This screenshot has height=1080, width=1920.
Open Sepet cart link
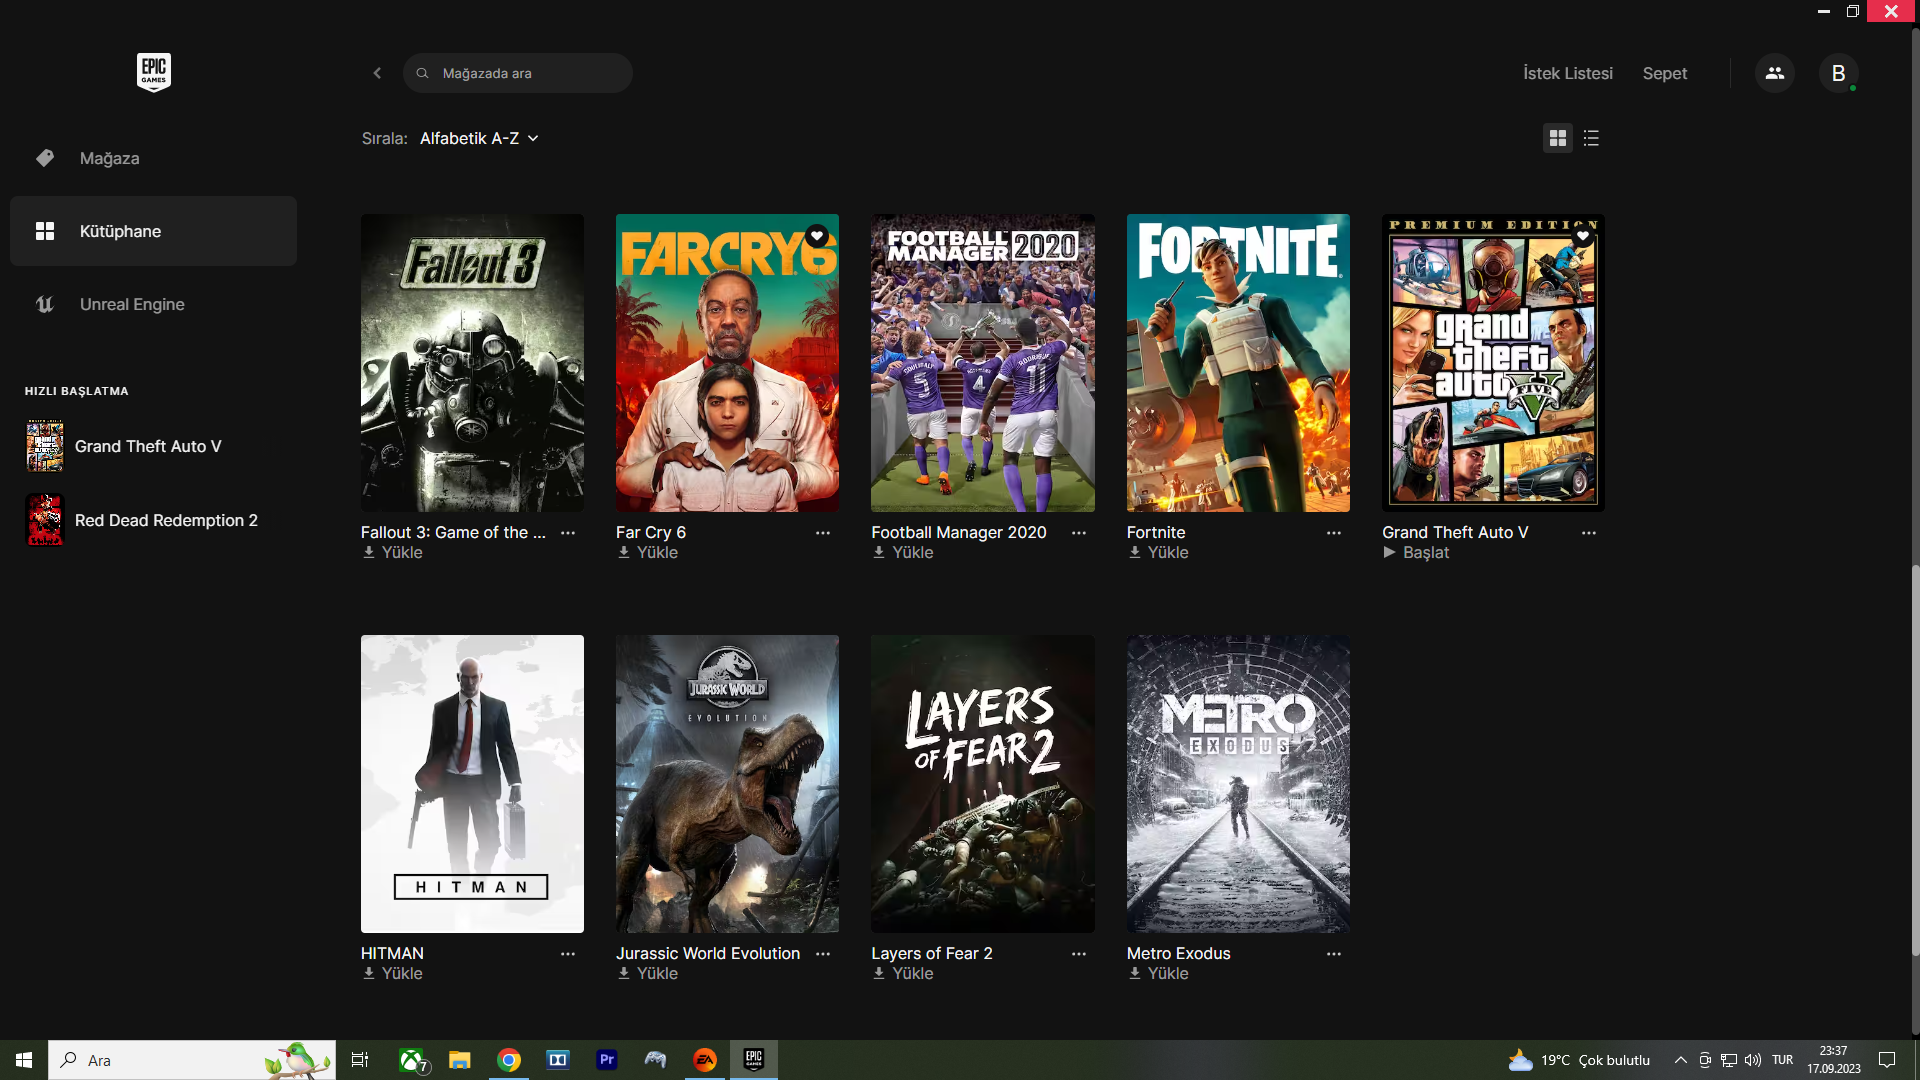pos(1664,73)
